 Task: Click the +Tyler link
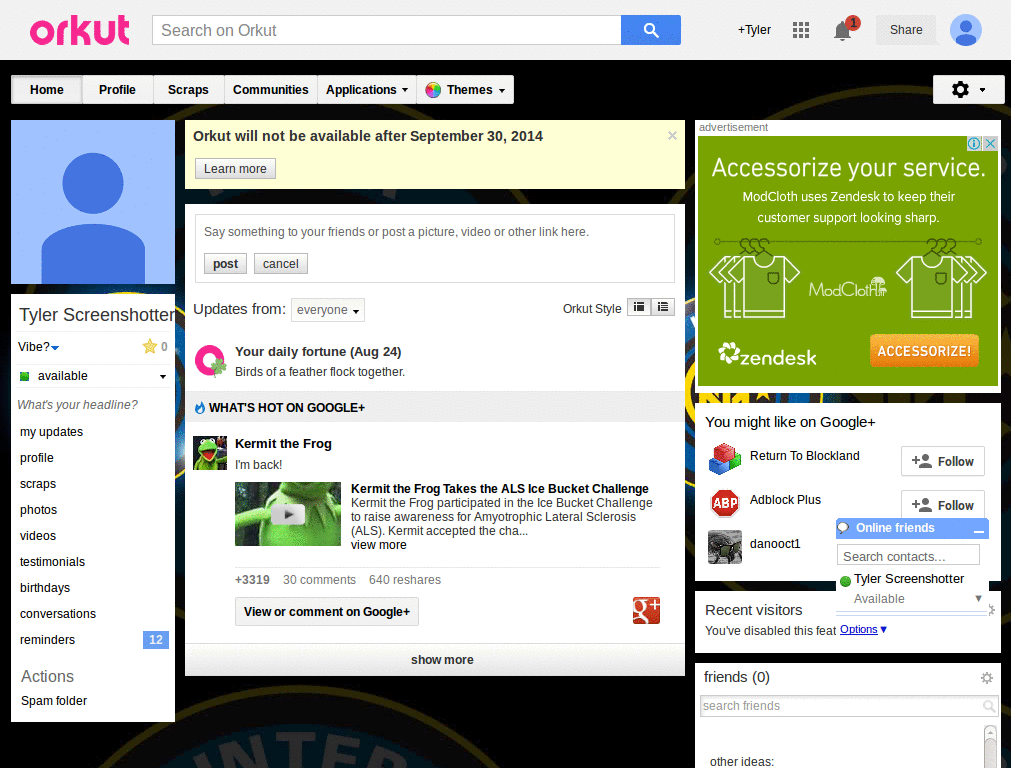point(754,30)
